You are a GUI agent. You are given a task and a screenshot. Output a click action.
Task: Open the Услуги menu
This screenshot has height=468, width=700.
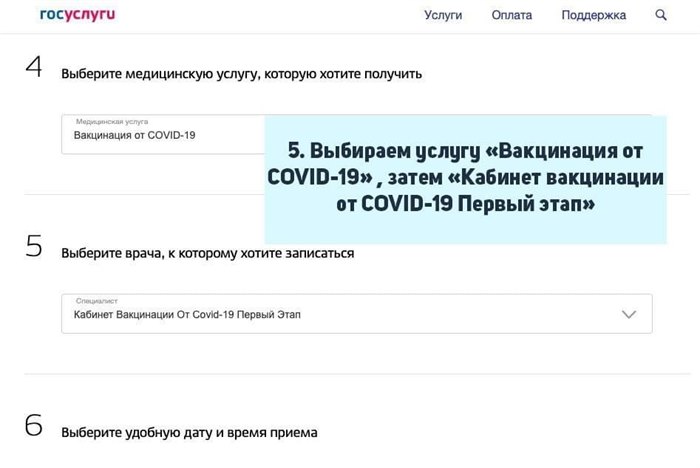click(443, 15)
